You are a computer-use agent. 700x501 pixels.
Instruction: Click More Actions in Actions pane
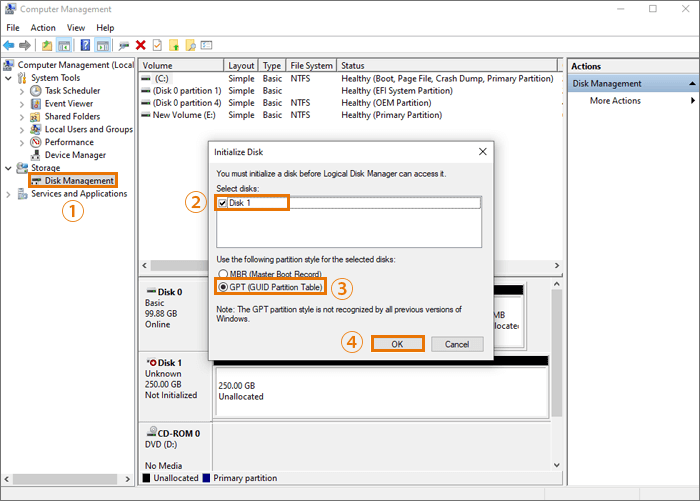[x=615, y=100]
